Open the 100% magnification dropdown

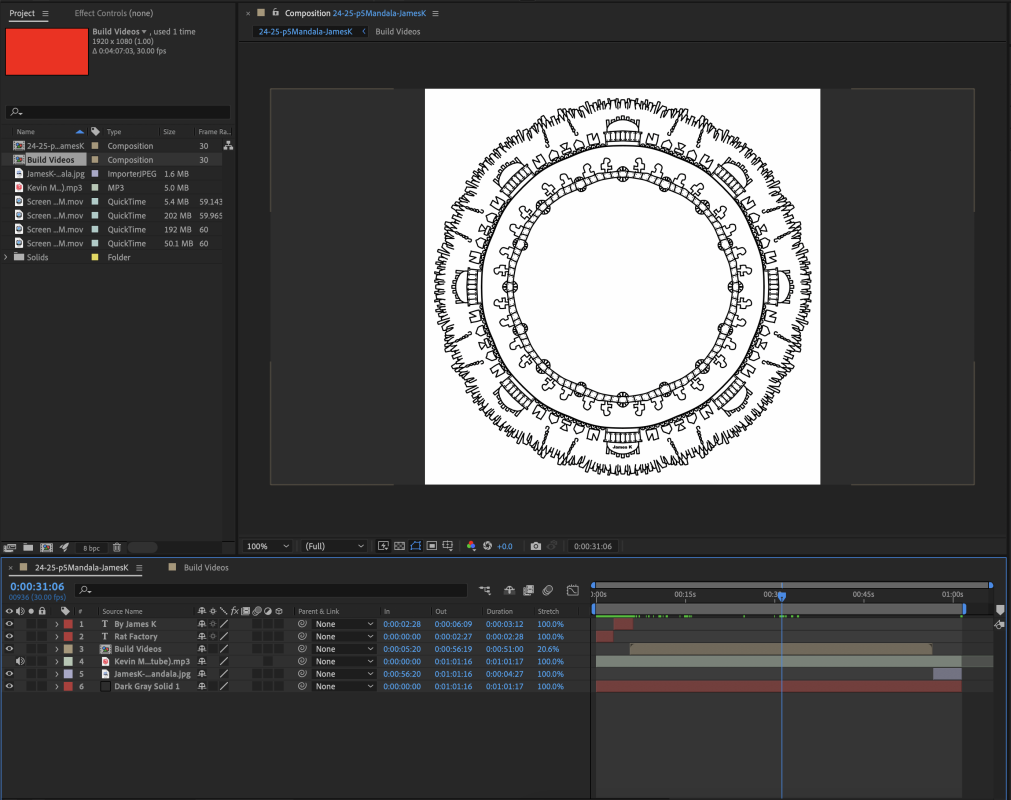[268, 546]
